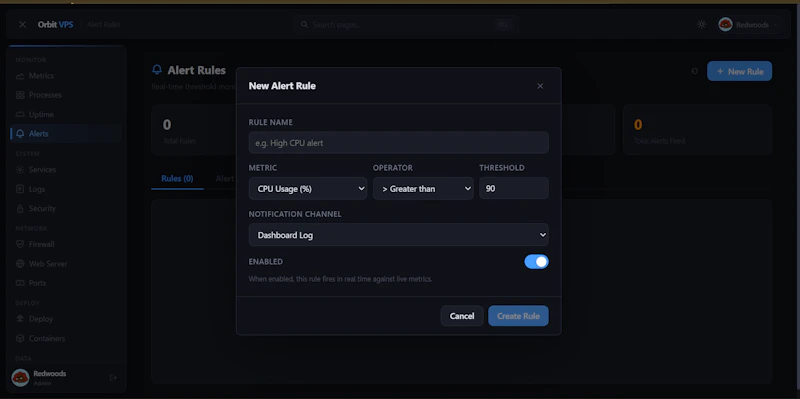Select Alerts in the sidebar
The width and height of the screenshot is (800, 399).
[66, 134]
